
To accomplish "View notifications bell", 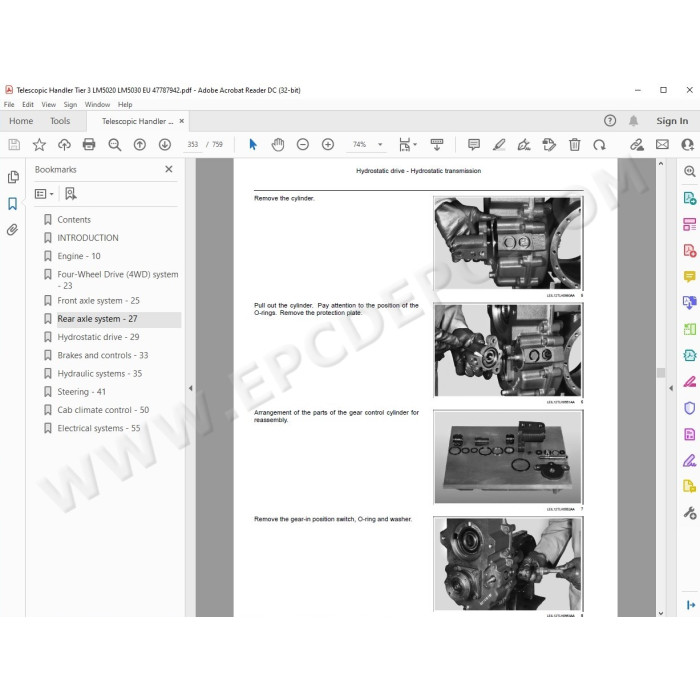I will pos(633,121).
